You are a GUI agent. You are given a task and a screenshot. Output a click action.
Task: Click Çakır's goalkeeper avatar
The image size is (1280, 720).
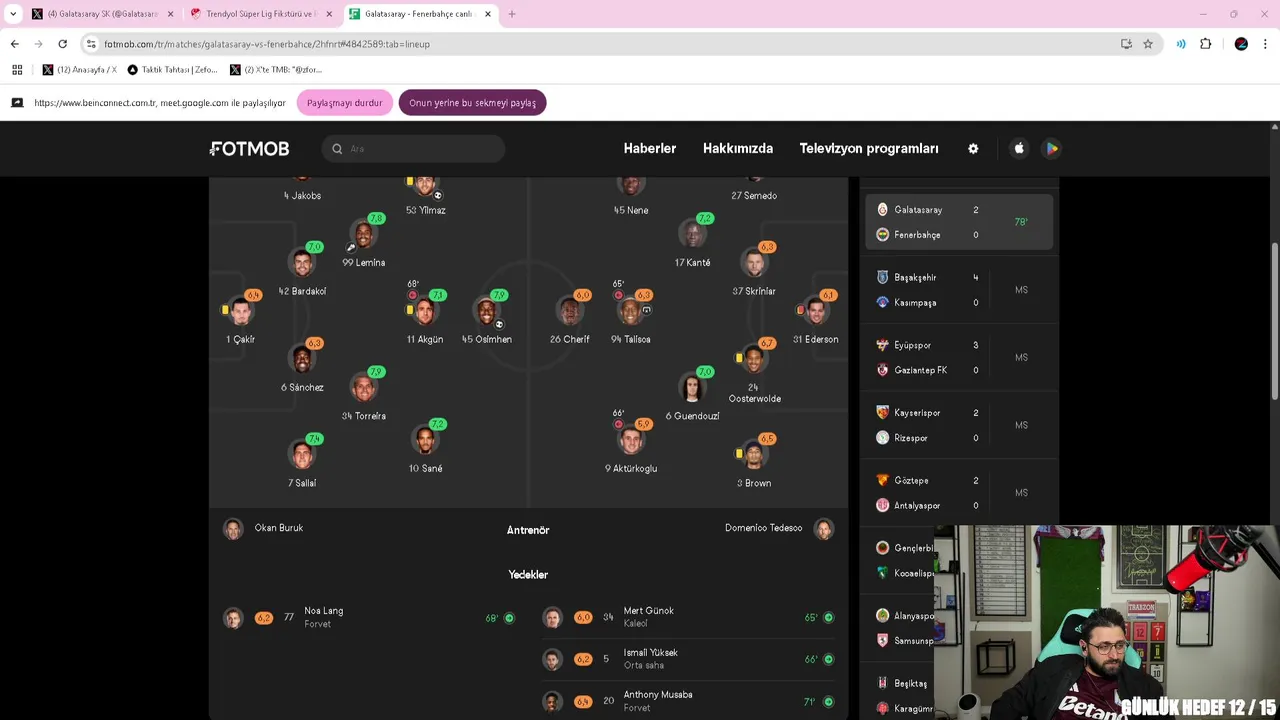coord(240,311)
